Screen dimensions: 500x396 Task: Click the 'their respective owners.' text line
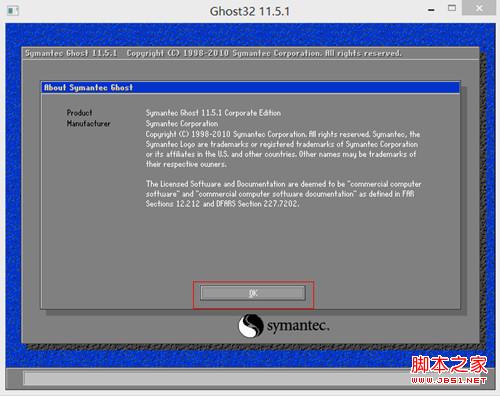(186, 164)
